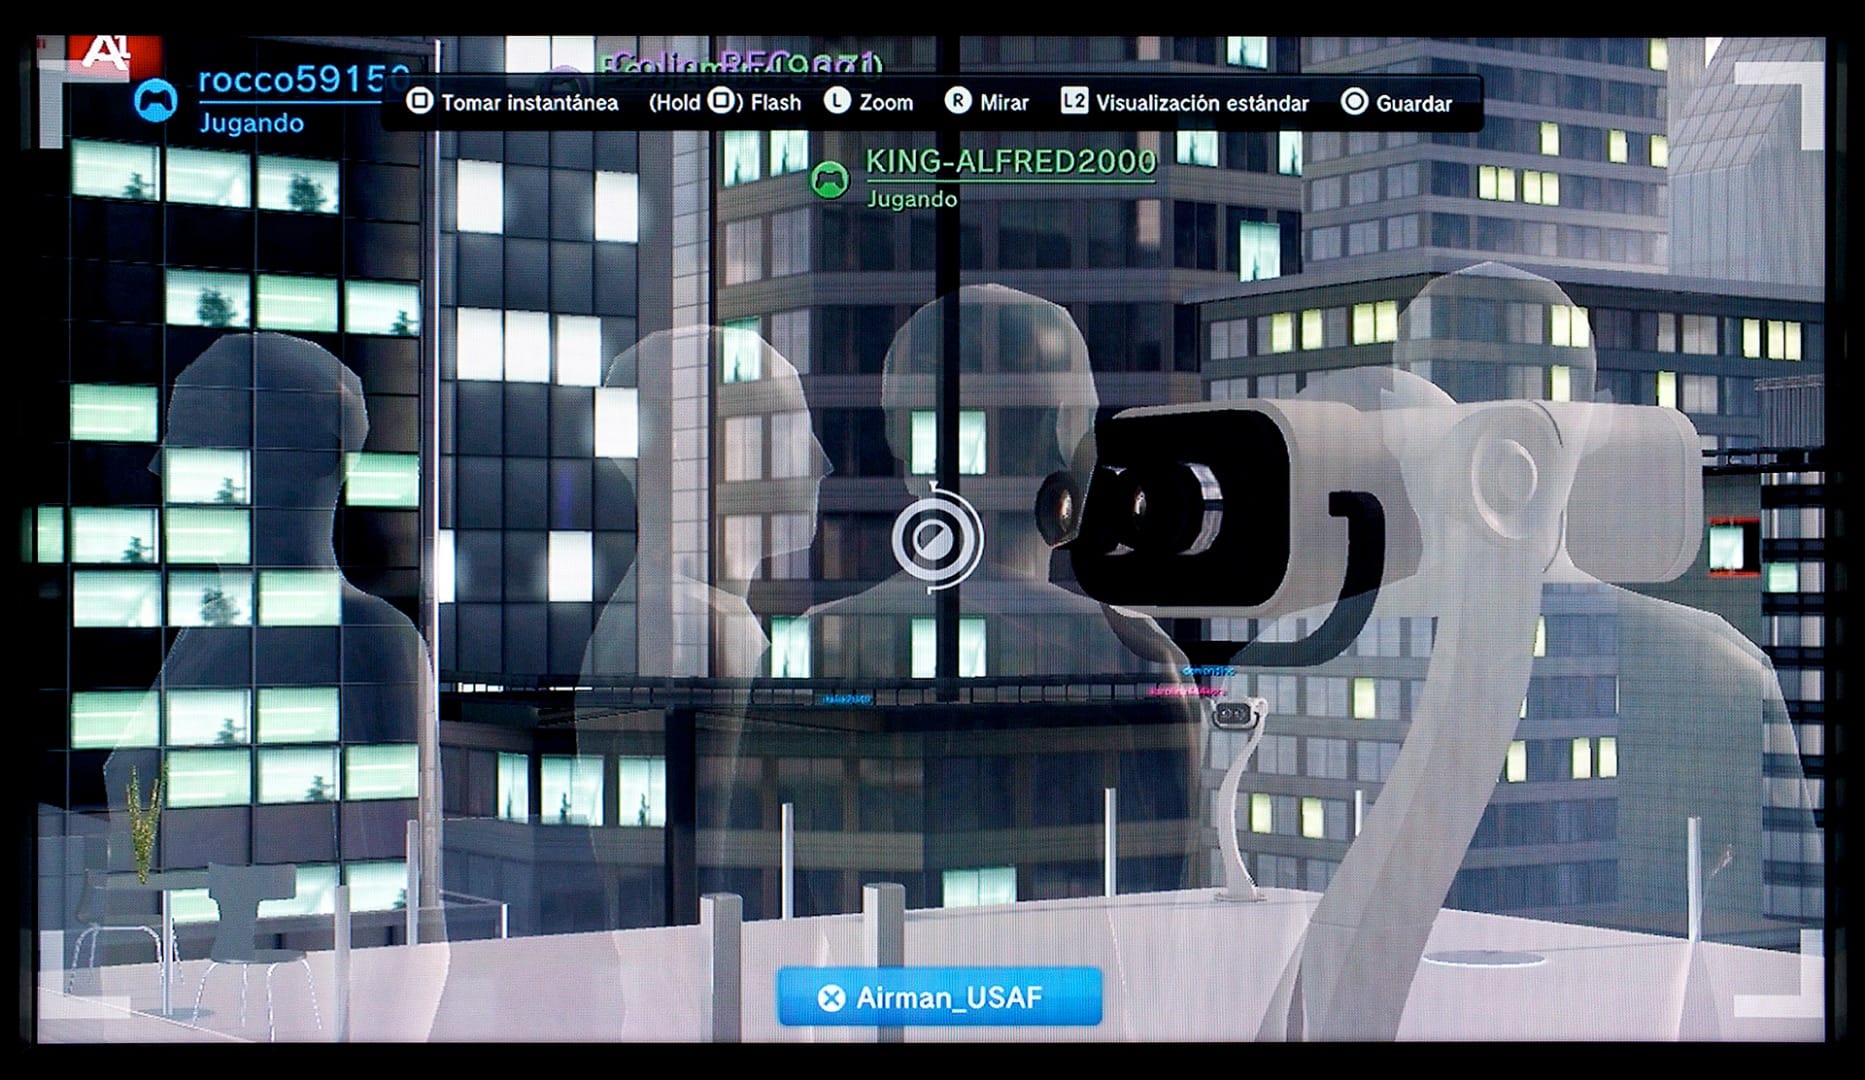Viewport: 1865px width, 1080px height.
Task: Click the R stick icon for Mirar
Action: (x=958, y=102)
